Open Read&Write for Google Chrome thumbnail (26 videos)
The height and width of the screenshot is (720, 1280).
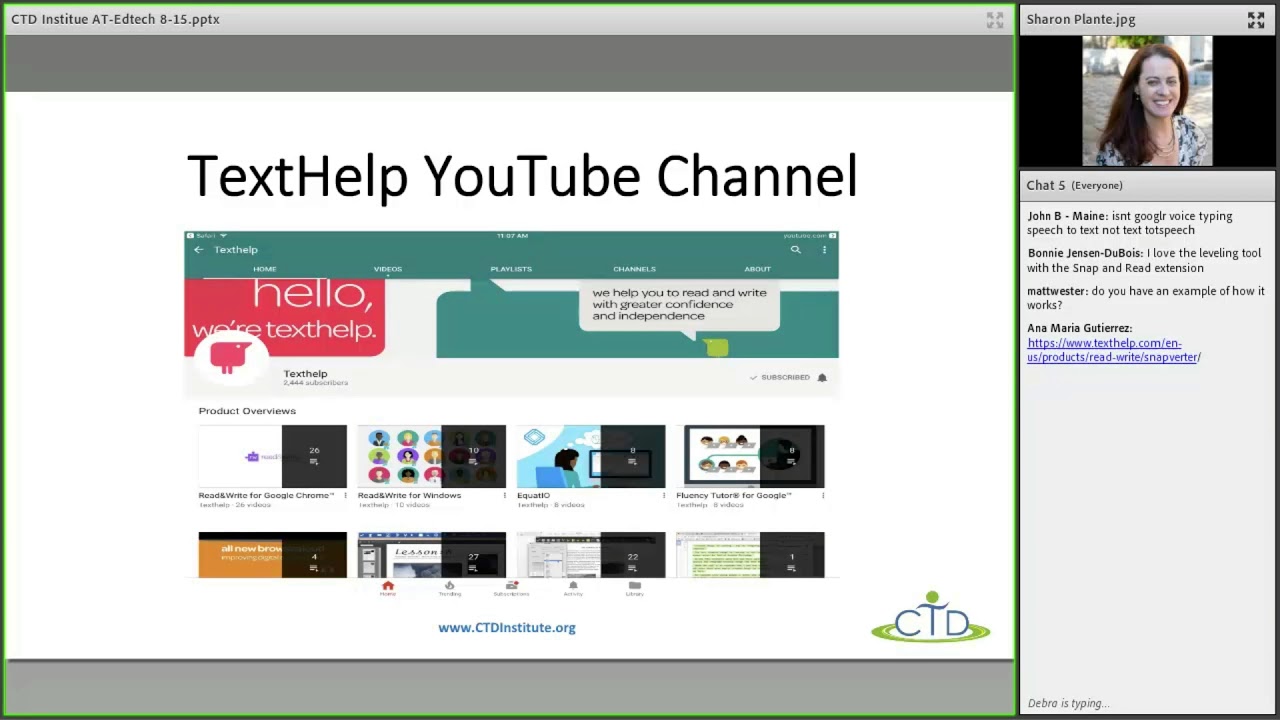(273, 457)
